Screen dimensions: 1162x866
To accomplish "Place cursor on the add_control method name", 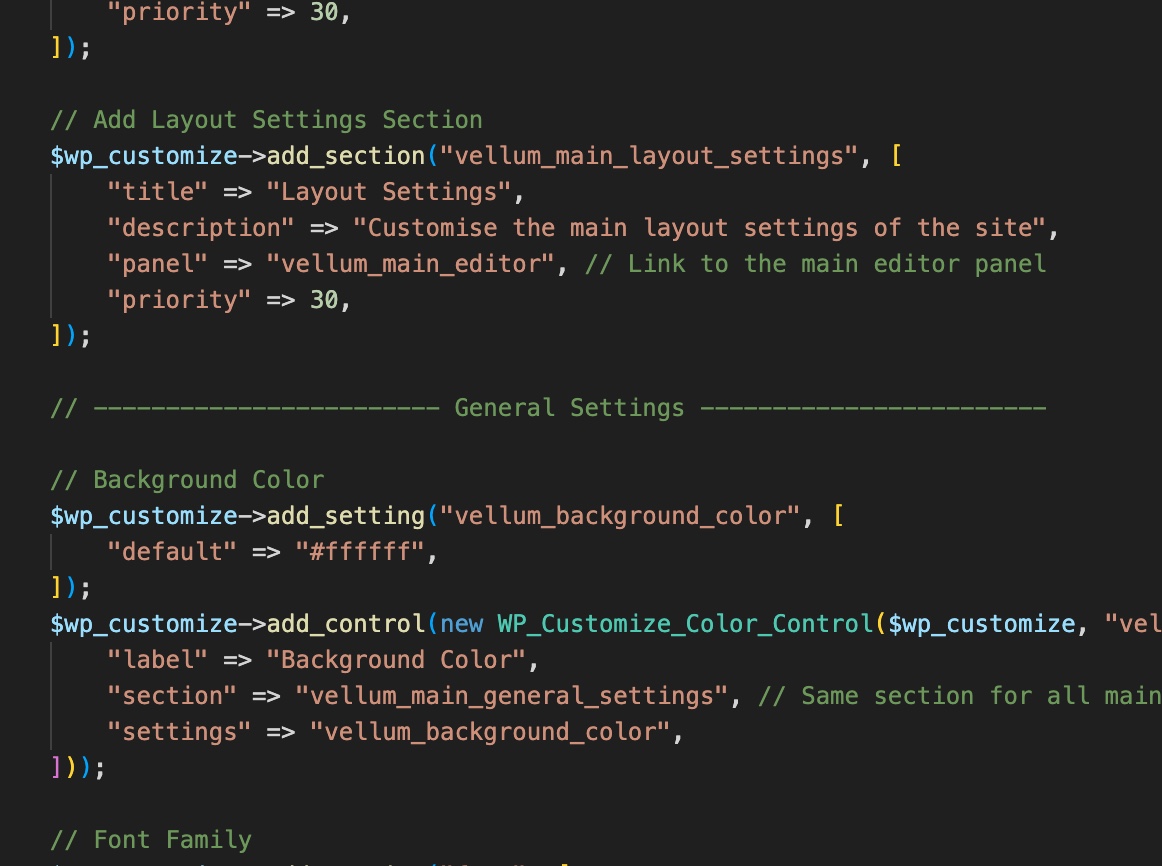I will pyautogui.click(x=345, y=624).
